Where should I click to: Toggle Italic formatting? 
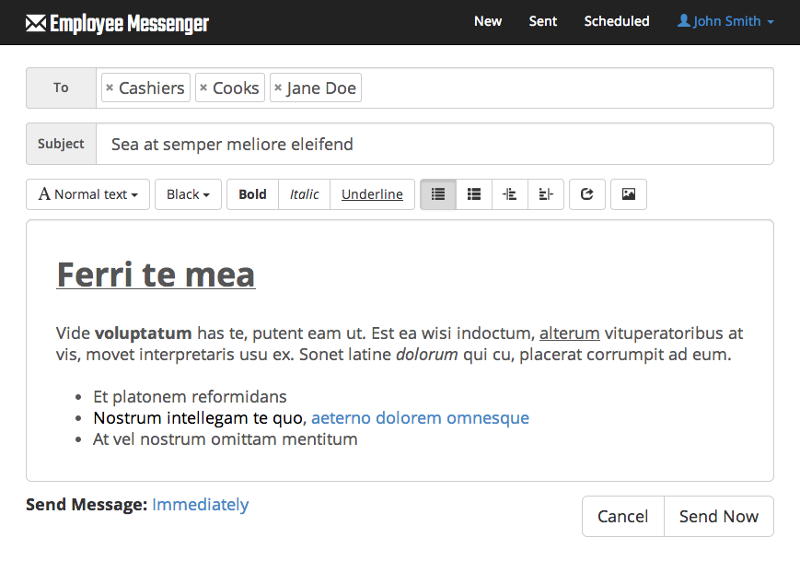[304, 194]
